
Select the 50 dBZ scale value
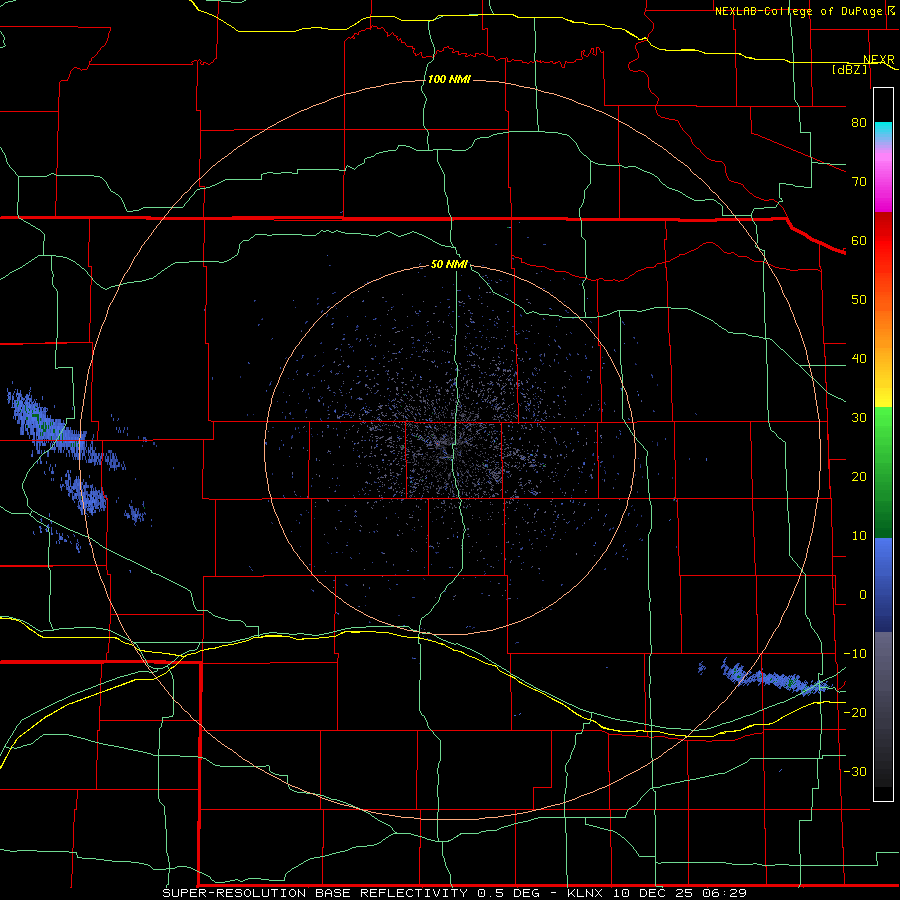[x=859, y=300]
